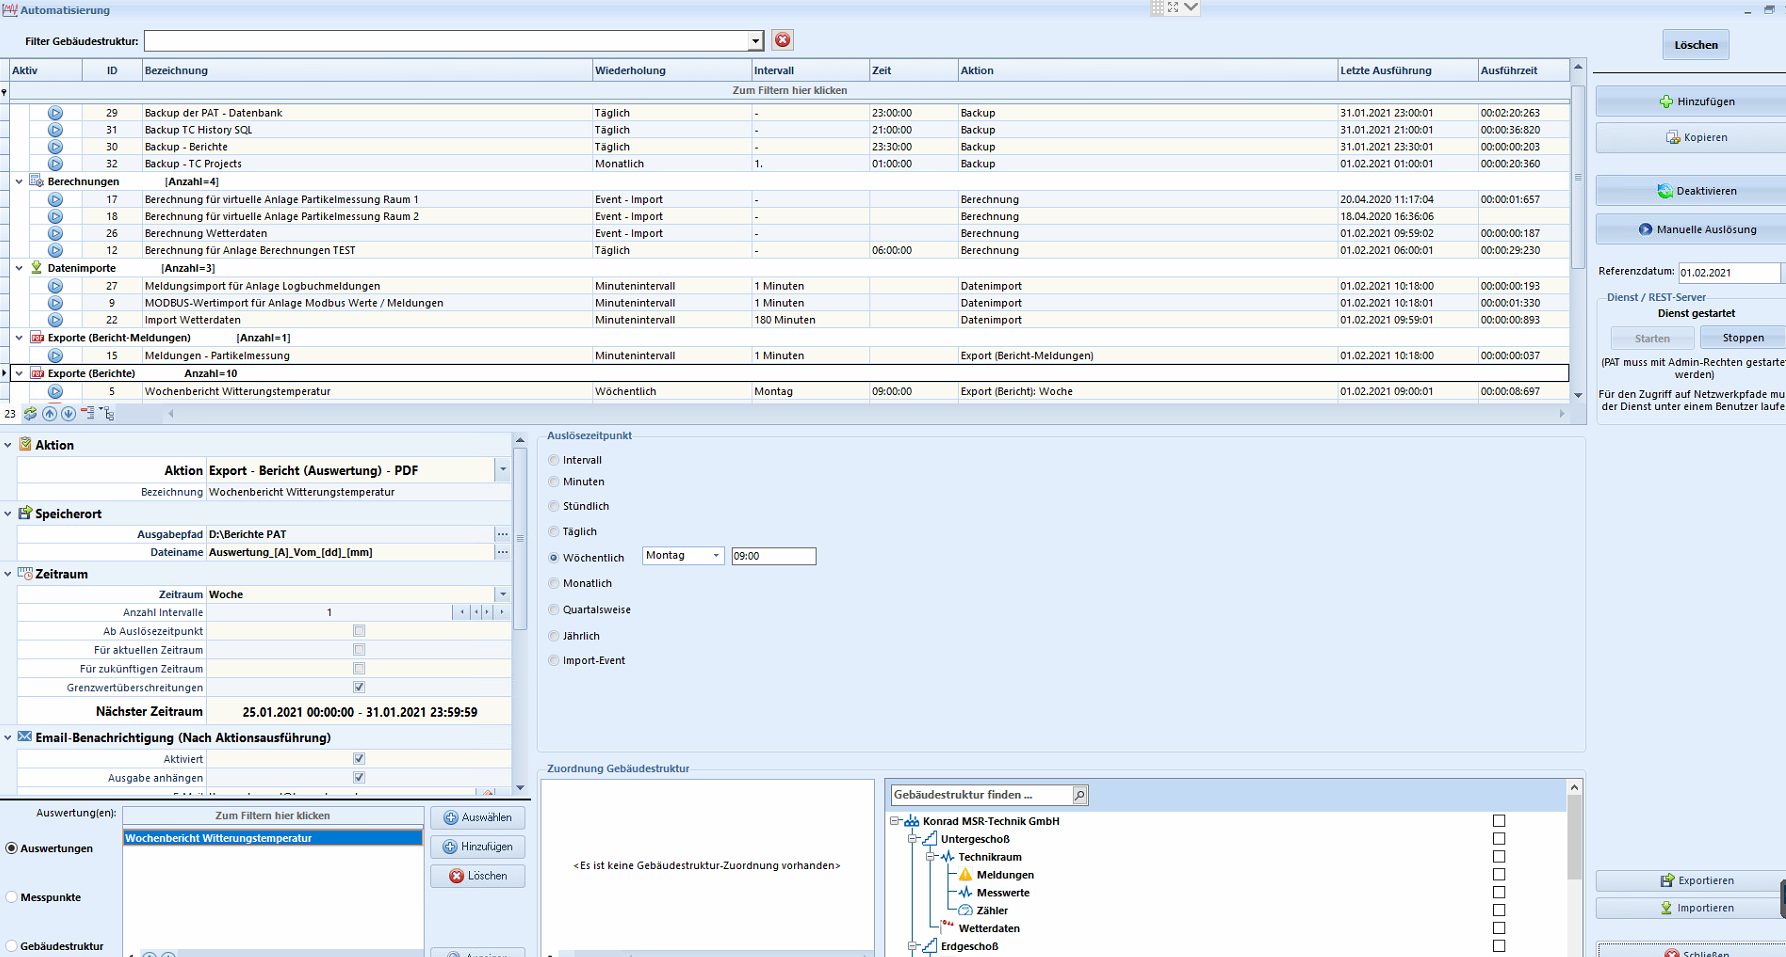Open the Filter Gebäudestruktur dropdown arrow
This screenshot has height=957, width=1786.
tap(755, 41)
